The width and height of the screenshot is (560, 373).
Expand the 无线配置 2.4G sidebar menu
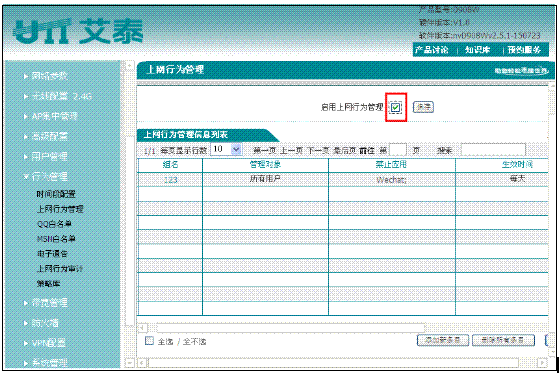tap(61, 96)
